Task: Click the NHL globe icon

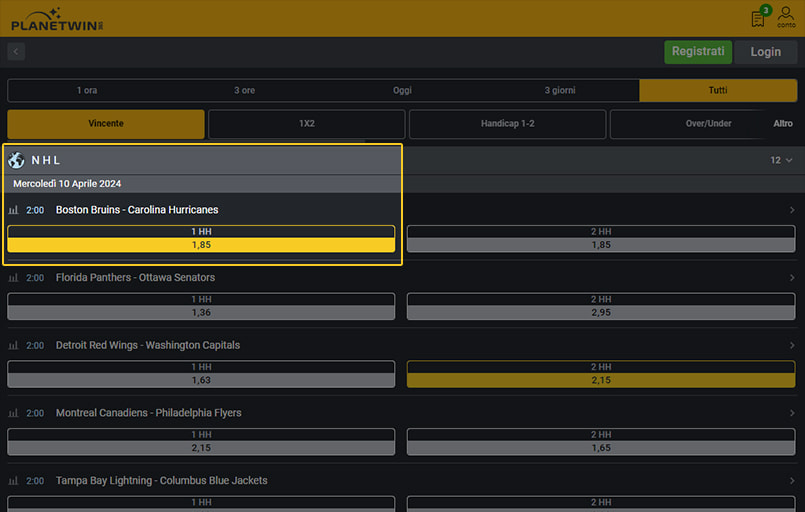Action: pos(16,160)
